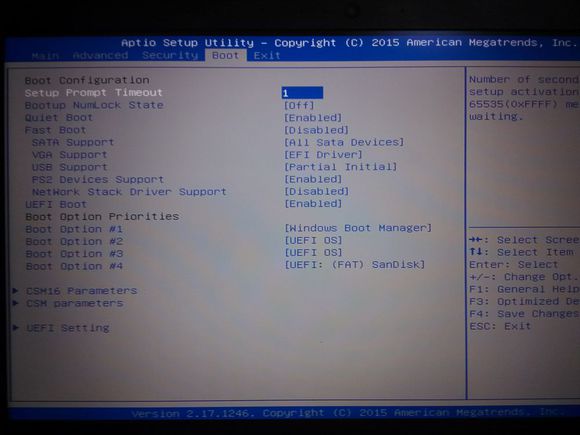Toggle Fast Boot [Disabled] value
Viewport: 580px width, 435px height.
(316, 130)
